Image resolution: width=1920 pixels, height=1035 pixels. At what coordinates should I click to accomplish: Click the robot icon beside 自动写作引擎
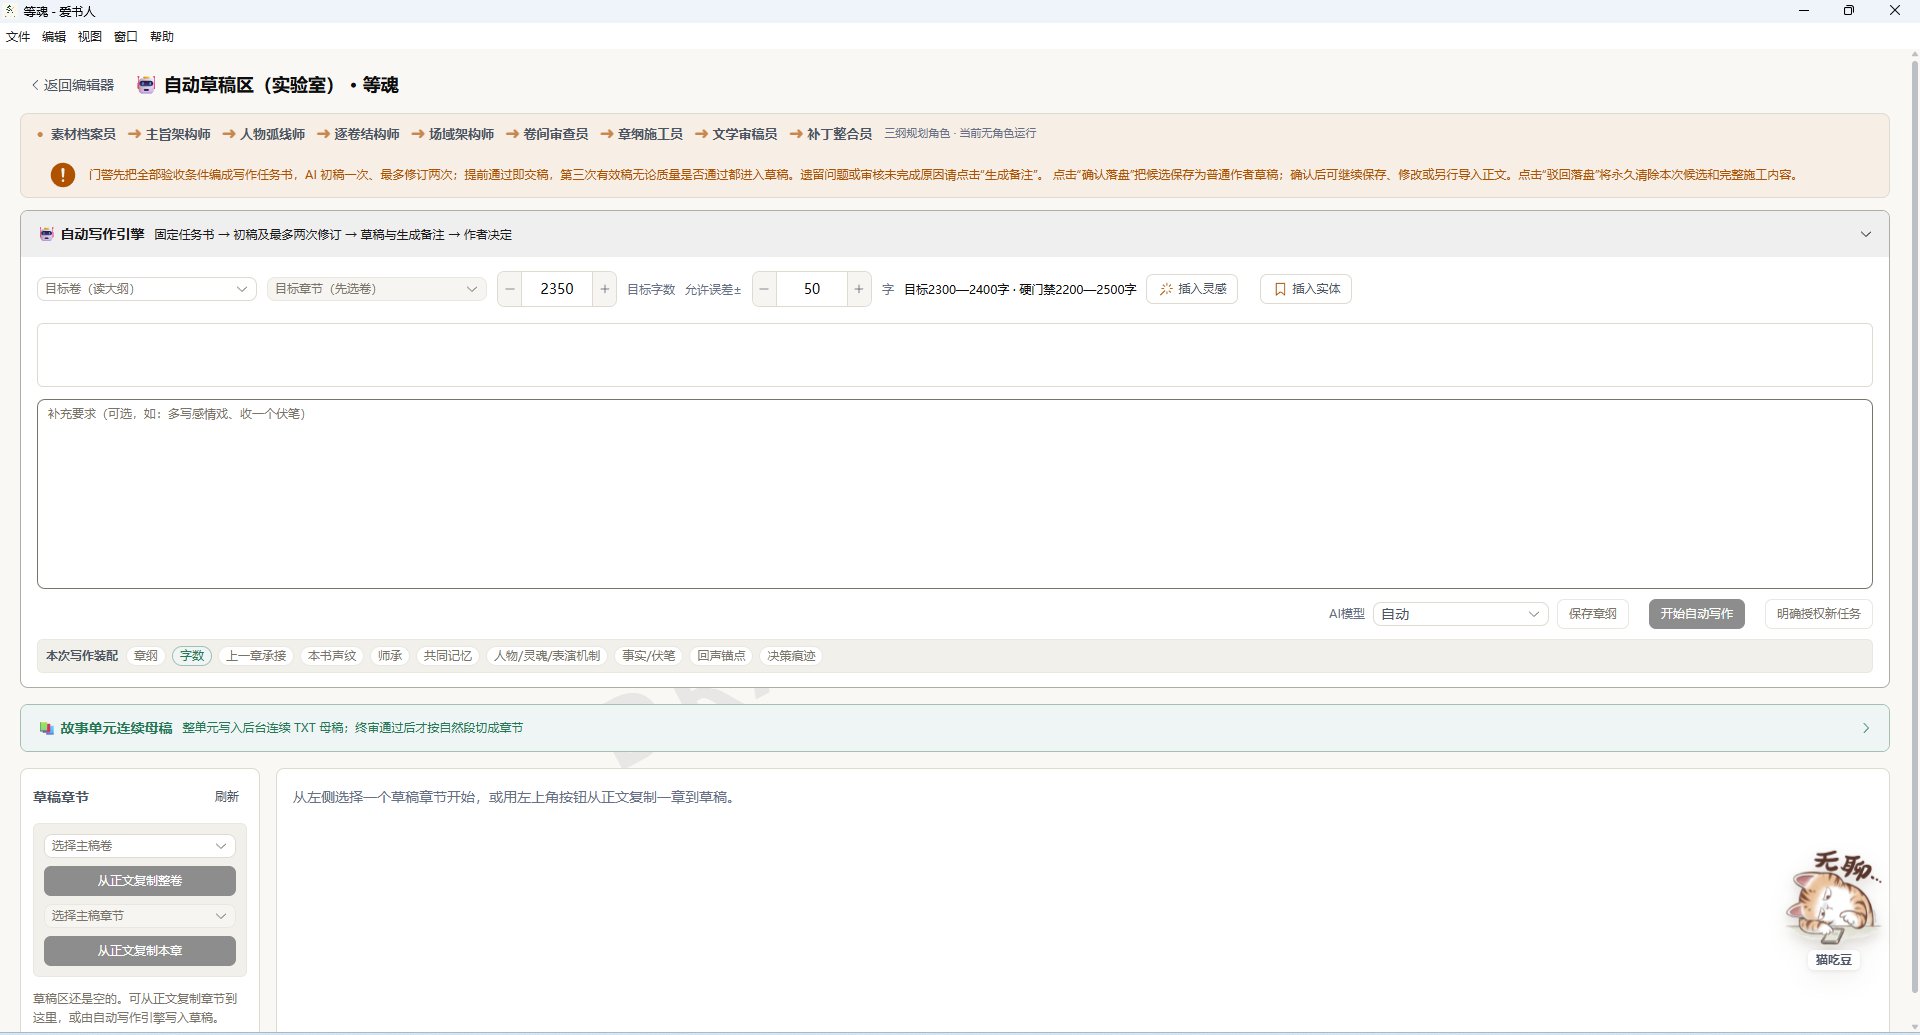coord(46,234)
